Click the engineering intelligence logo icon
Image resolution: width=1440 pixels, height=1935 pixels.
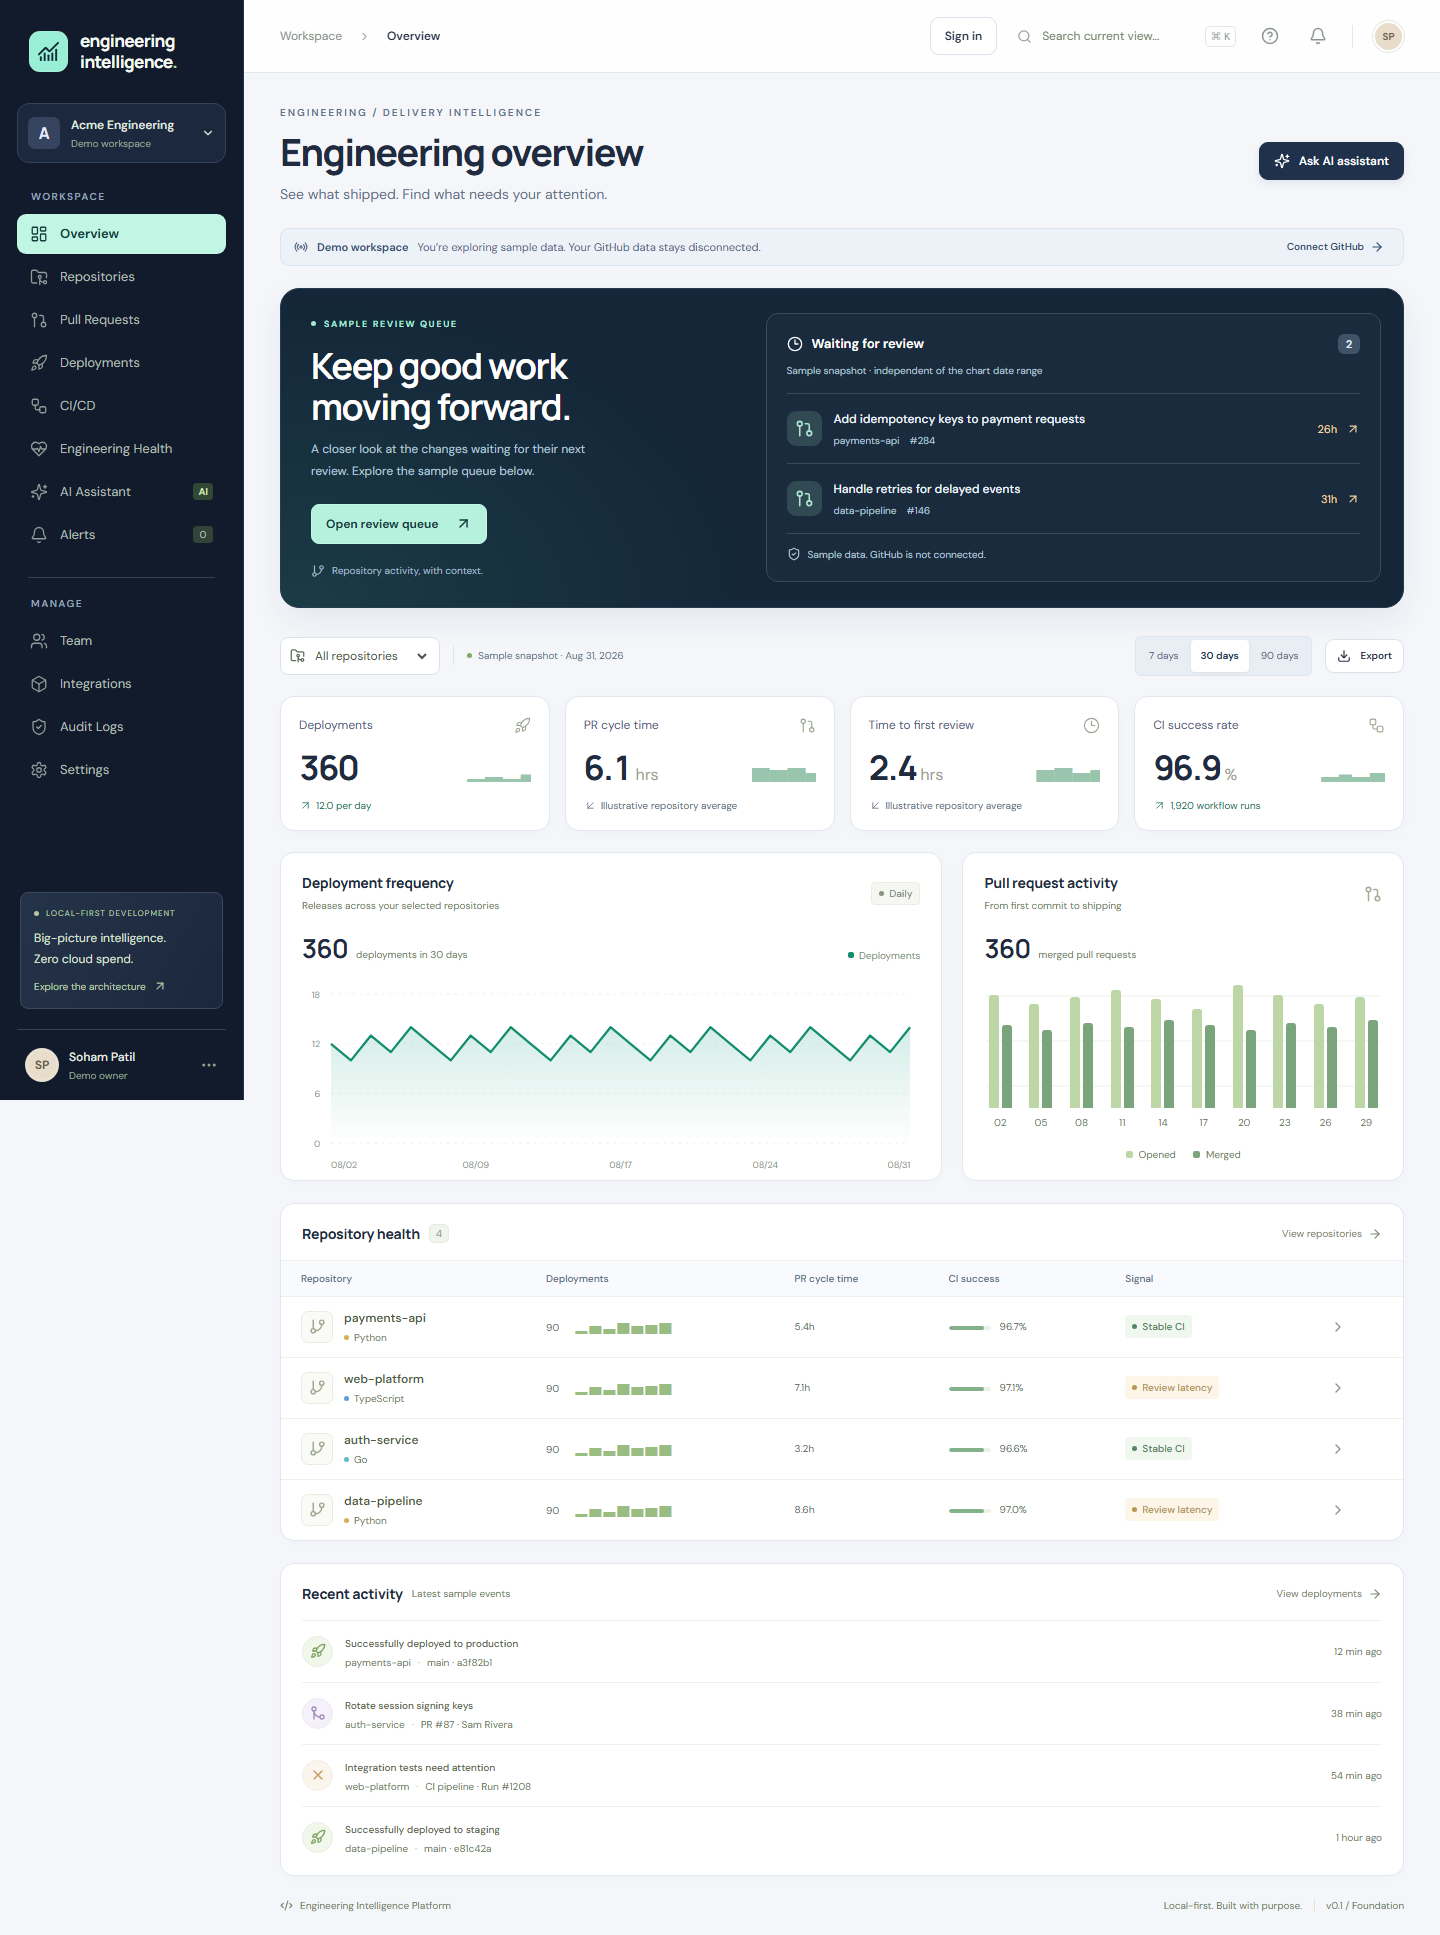pyautogui.click(x=48, y=52)
